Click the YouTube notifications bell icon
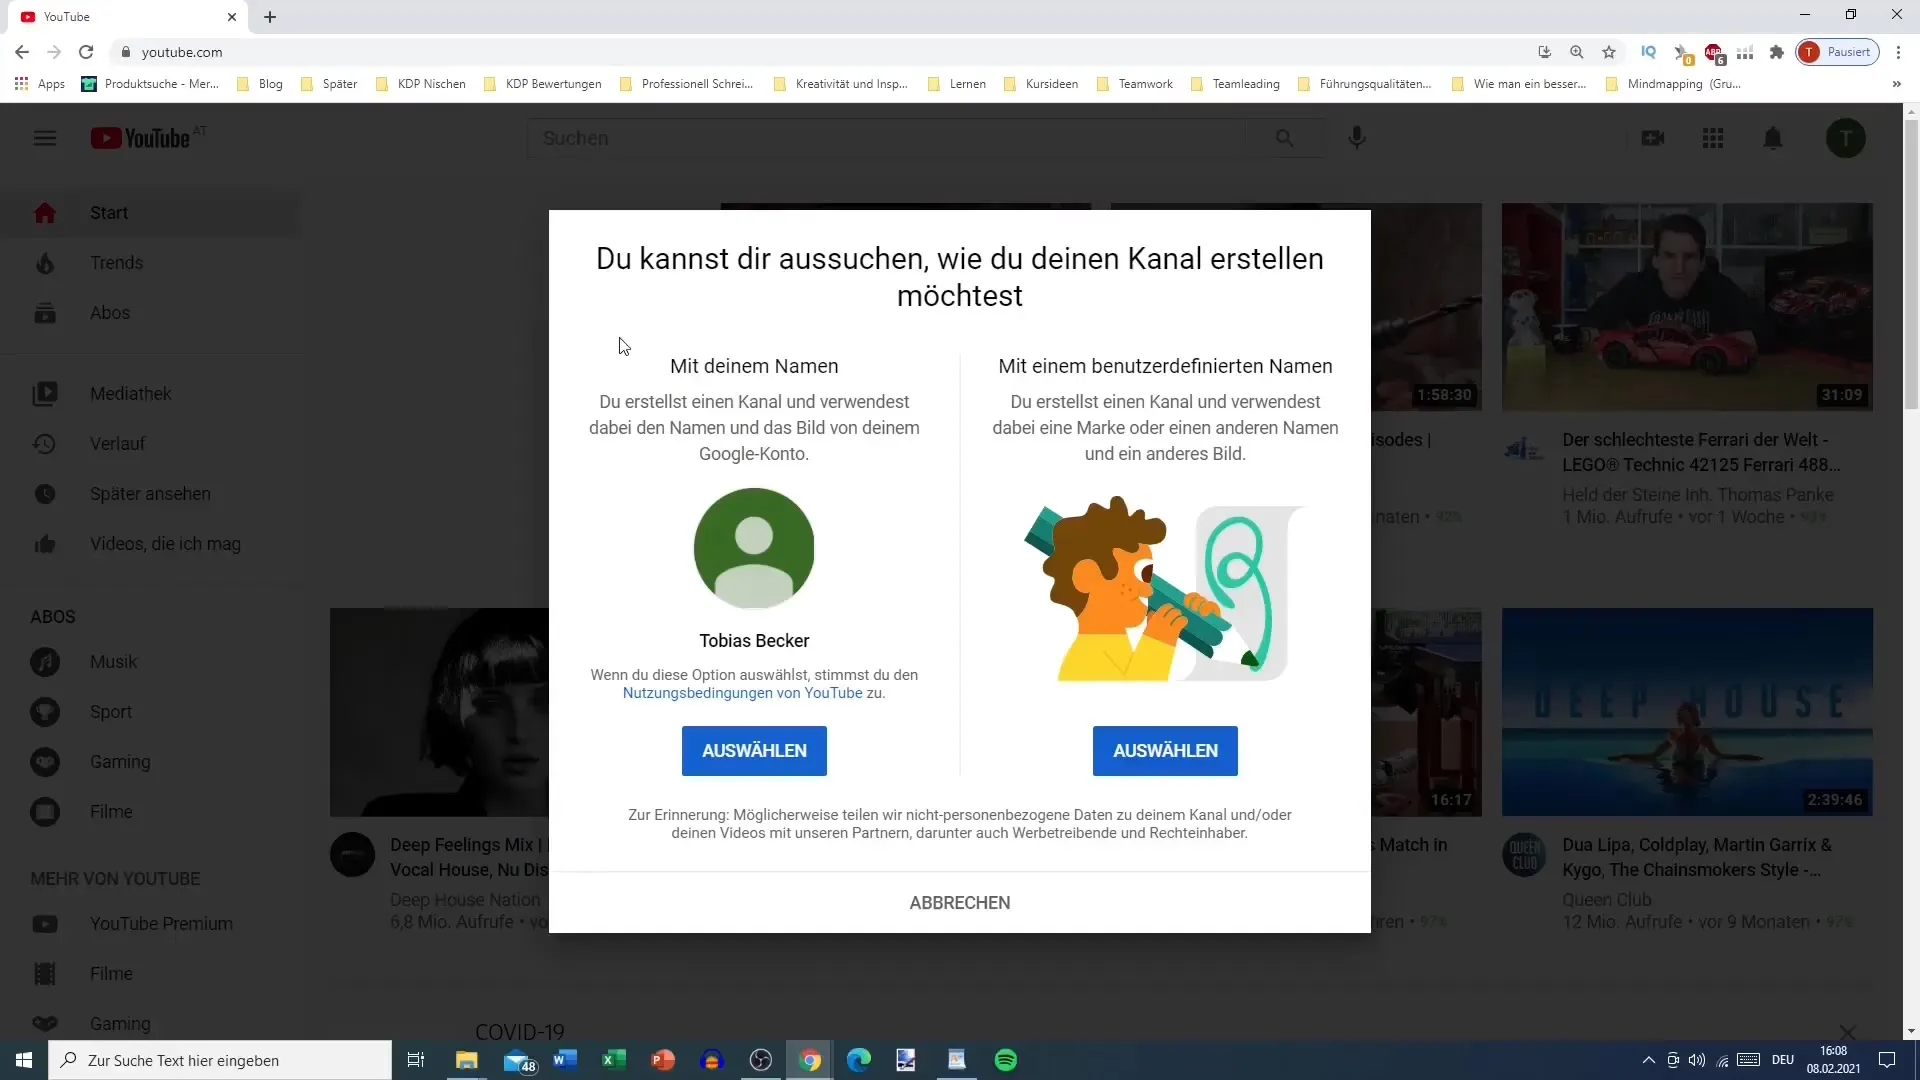This screenshot has height=1080, width=1920. pos(1772,137)
